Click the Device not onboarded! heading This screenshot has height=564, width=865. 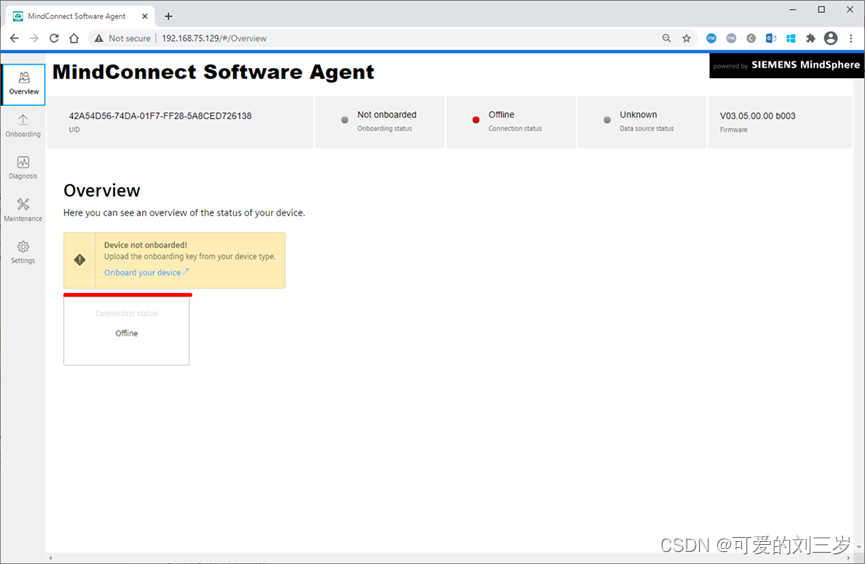pos(146,245)
